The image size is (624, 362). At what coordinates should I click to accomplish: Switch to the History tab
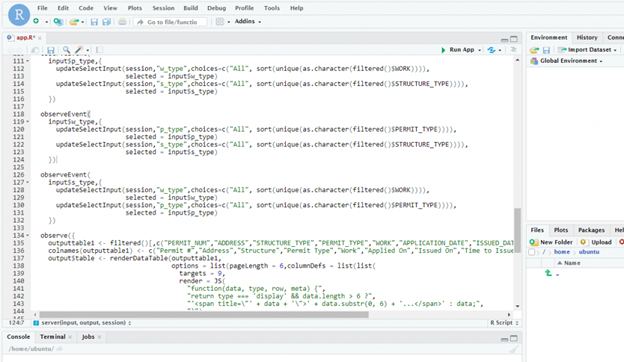click(587, 37)
